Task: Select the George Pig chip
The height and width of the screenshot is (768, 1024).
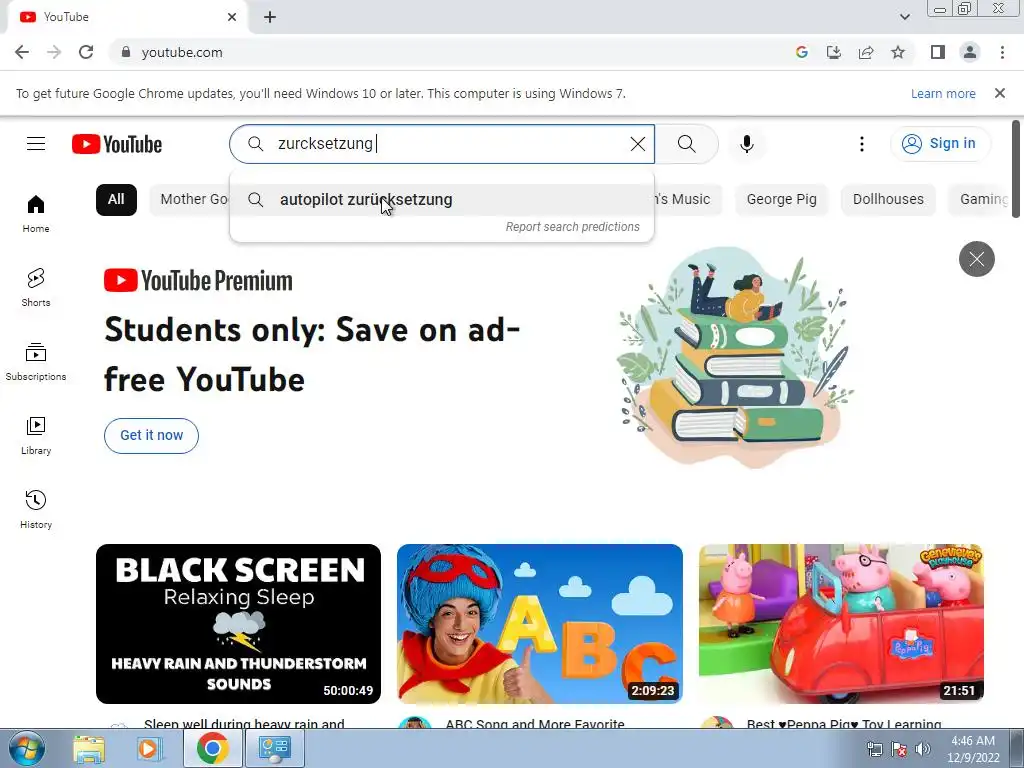Action: 781,200
